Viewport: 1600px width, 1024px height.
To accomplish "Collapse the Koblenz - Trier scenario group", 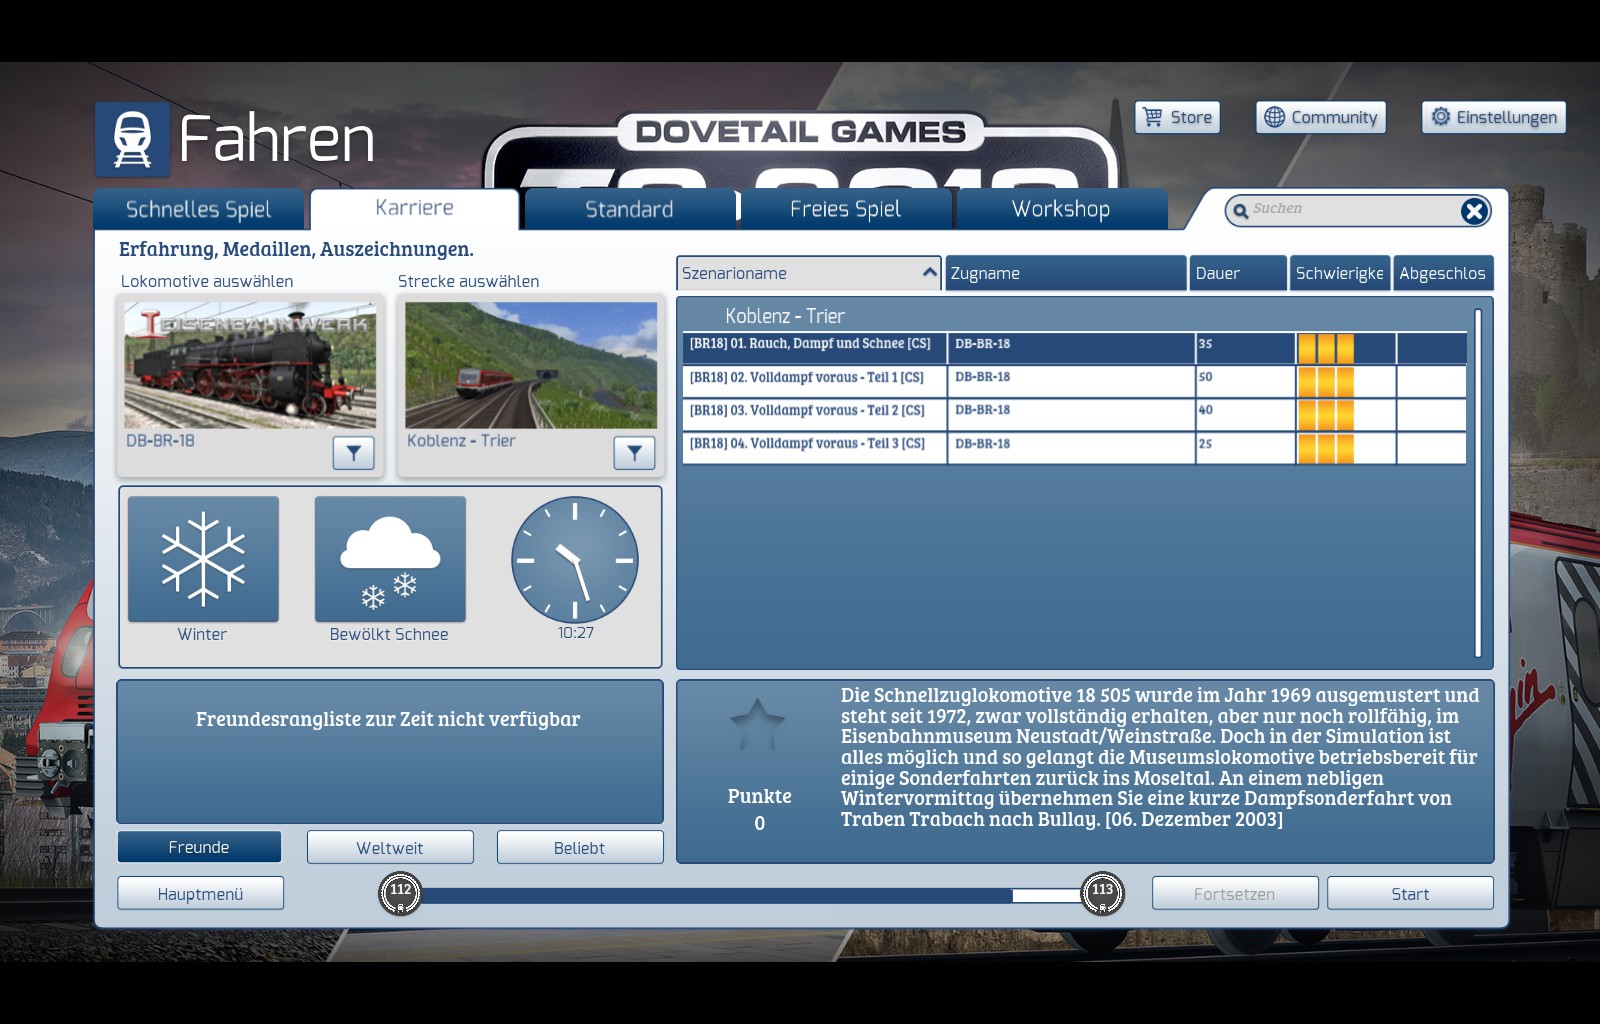I will pos(785,316).
